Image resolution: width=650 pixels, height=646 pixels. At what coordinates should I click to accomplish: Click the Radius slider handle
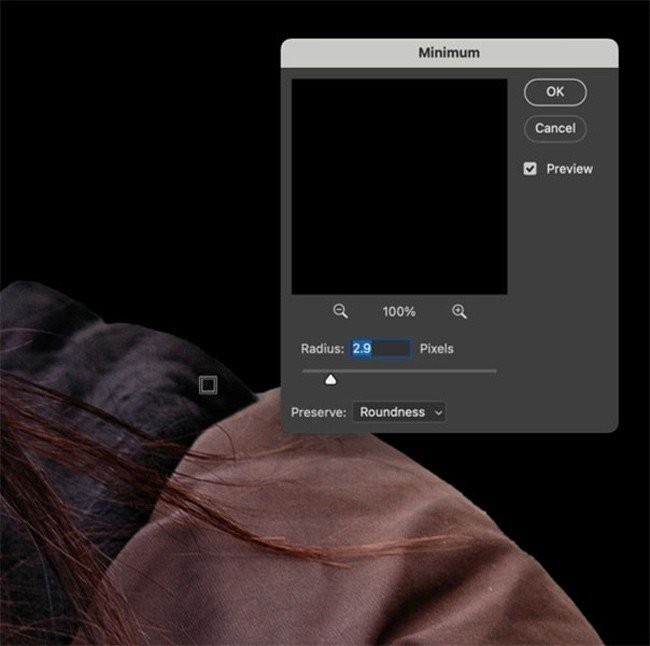tap(331, 379)
